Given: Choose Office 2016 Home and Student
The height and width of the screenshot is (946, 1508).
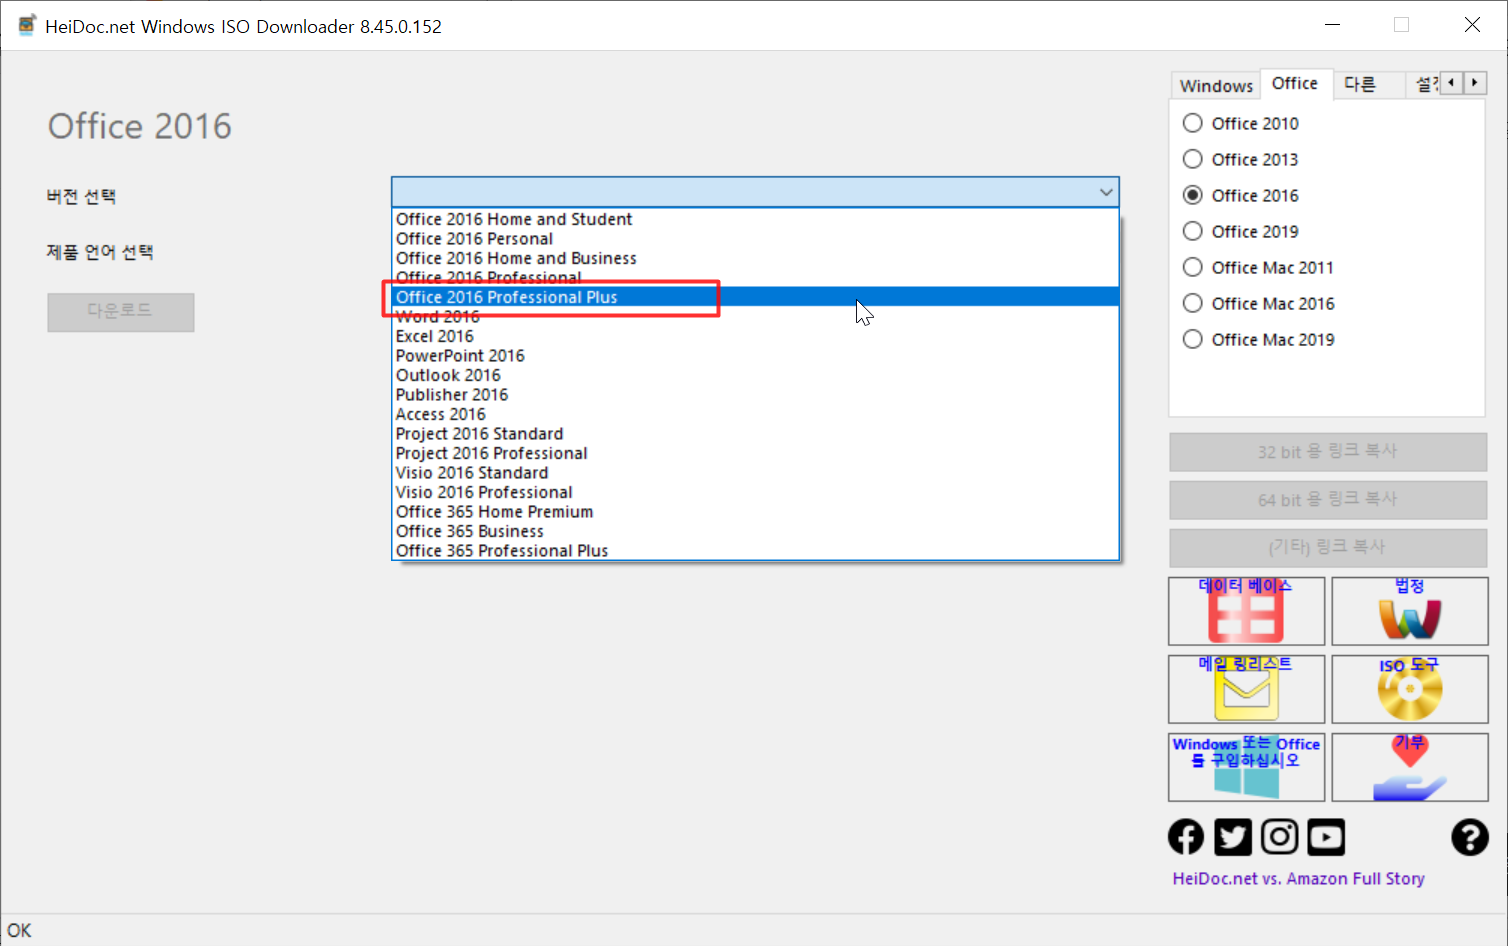Looking at the screenshot, I should pyautogui.click(x=756, y=219).
